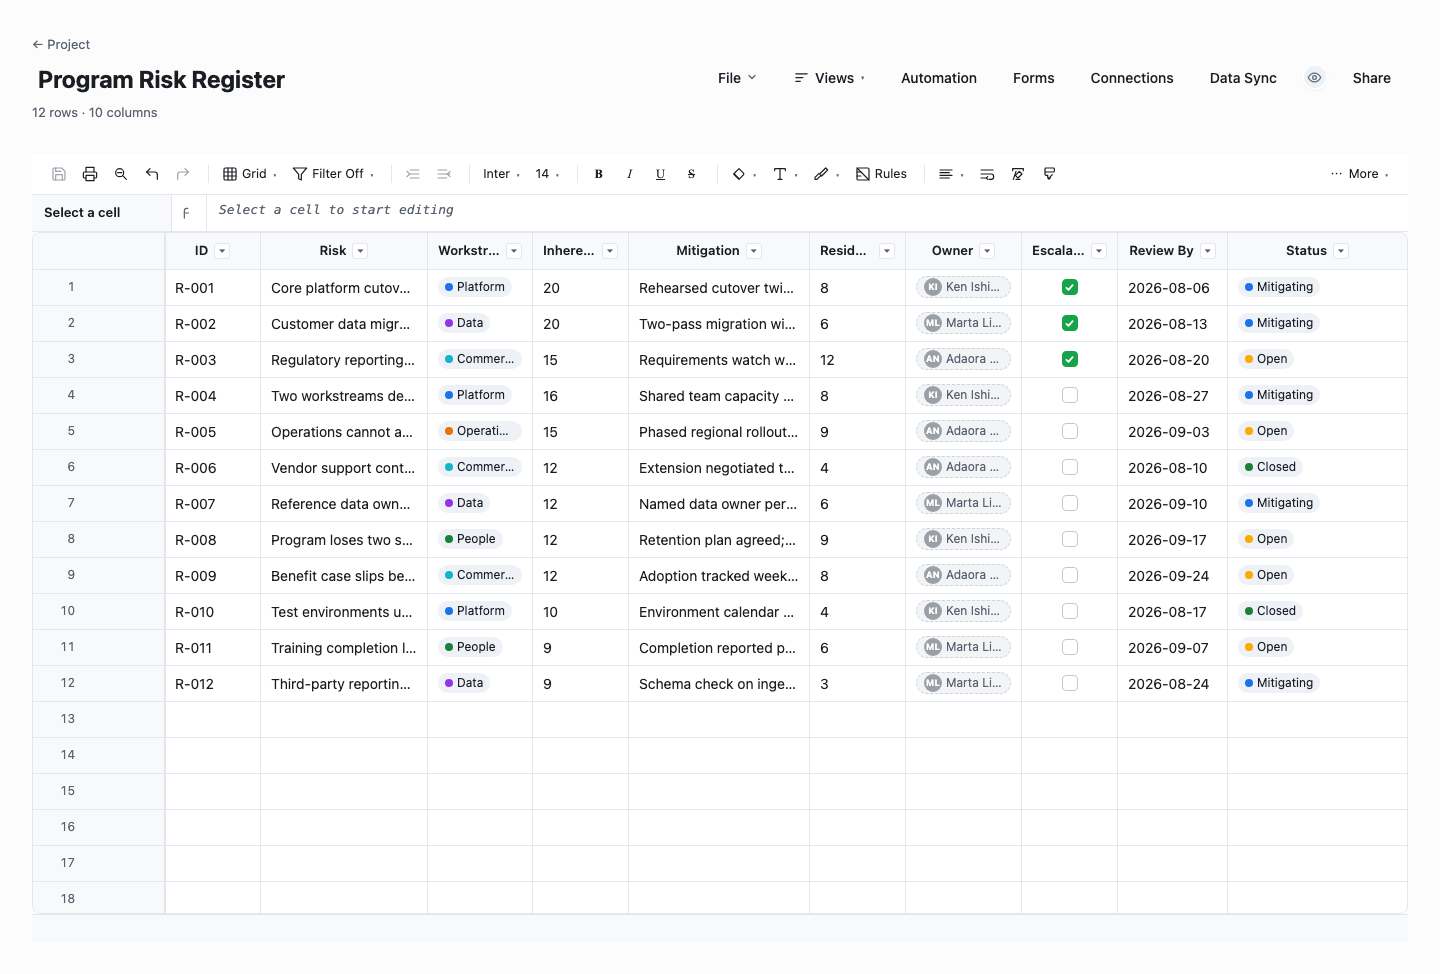Open the Data Sync menu item

(x=1243, y=78)
